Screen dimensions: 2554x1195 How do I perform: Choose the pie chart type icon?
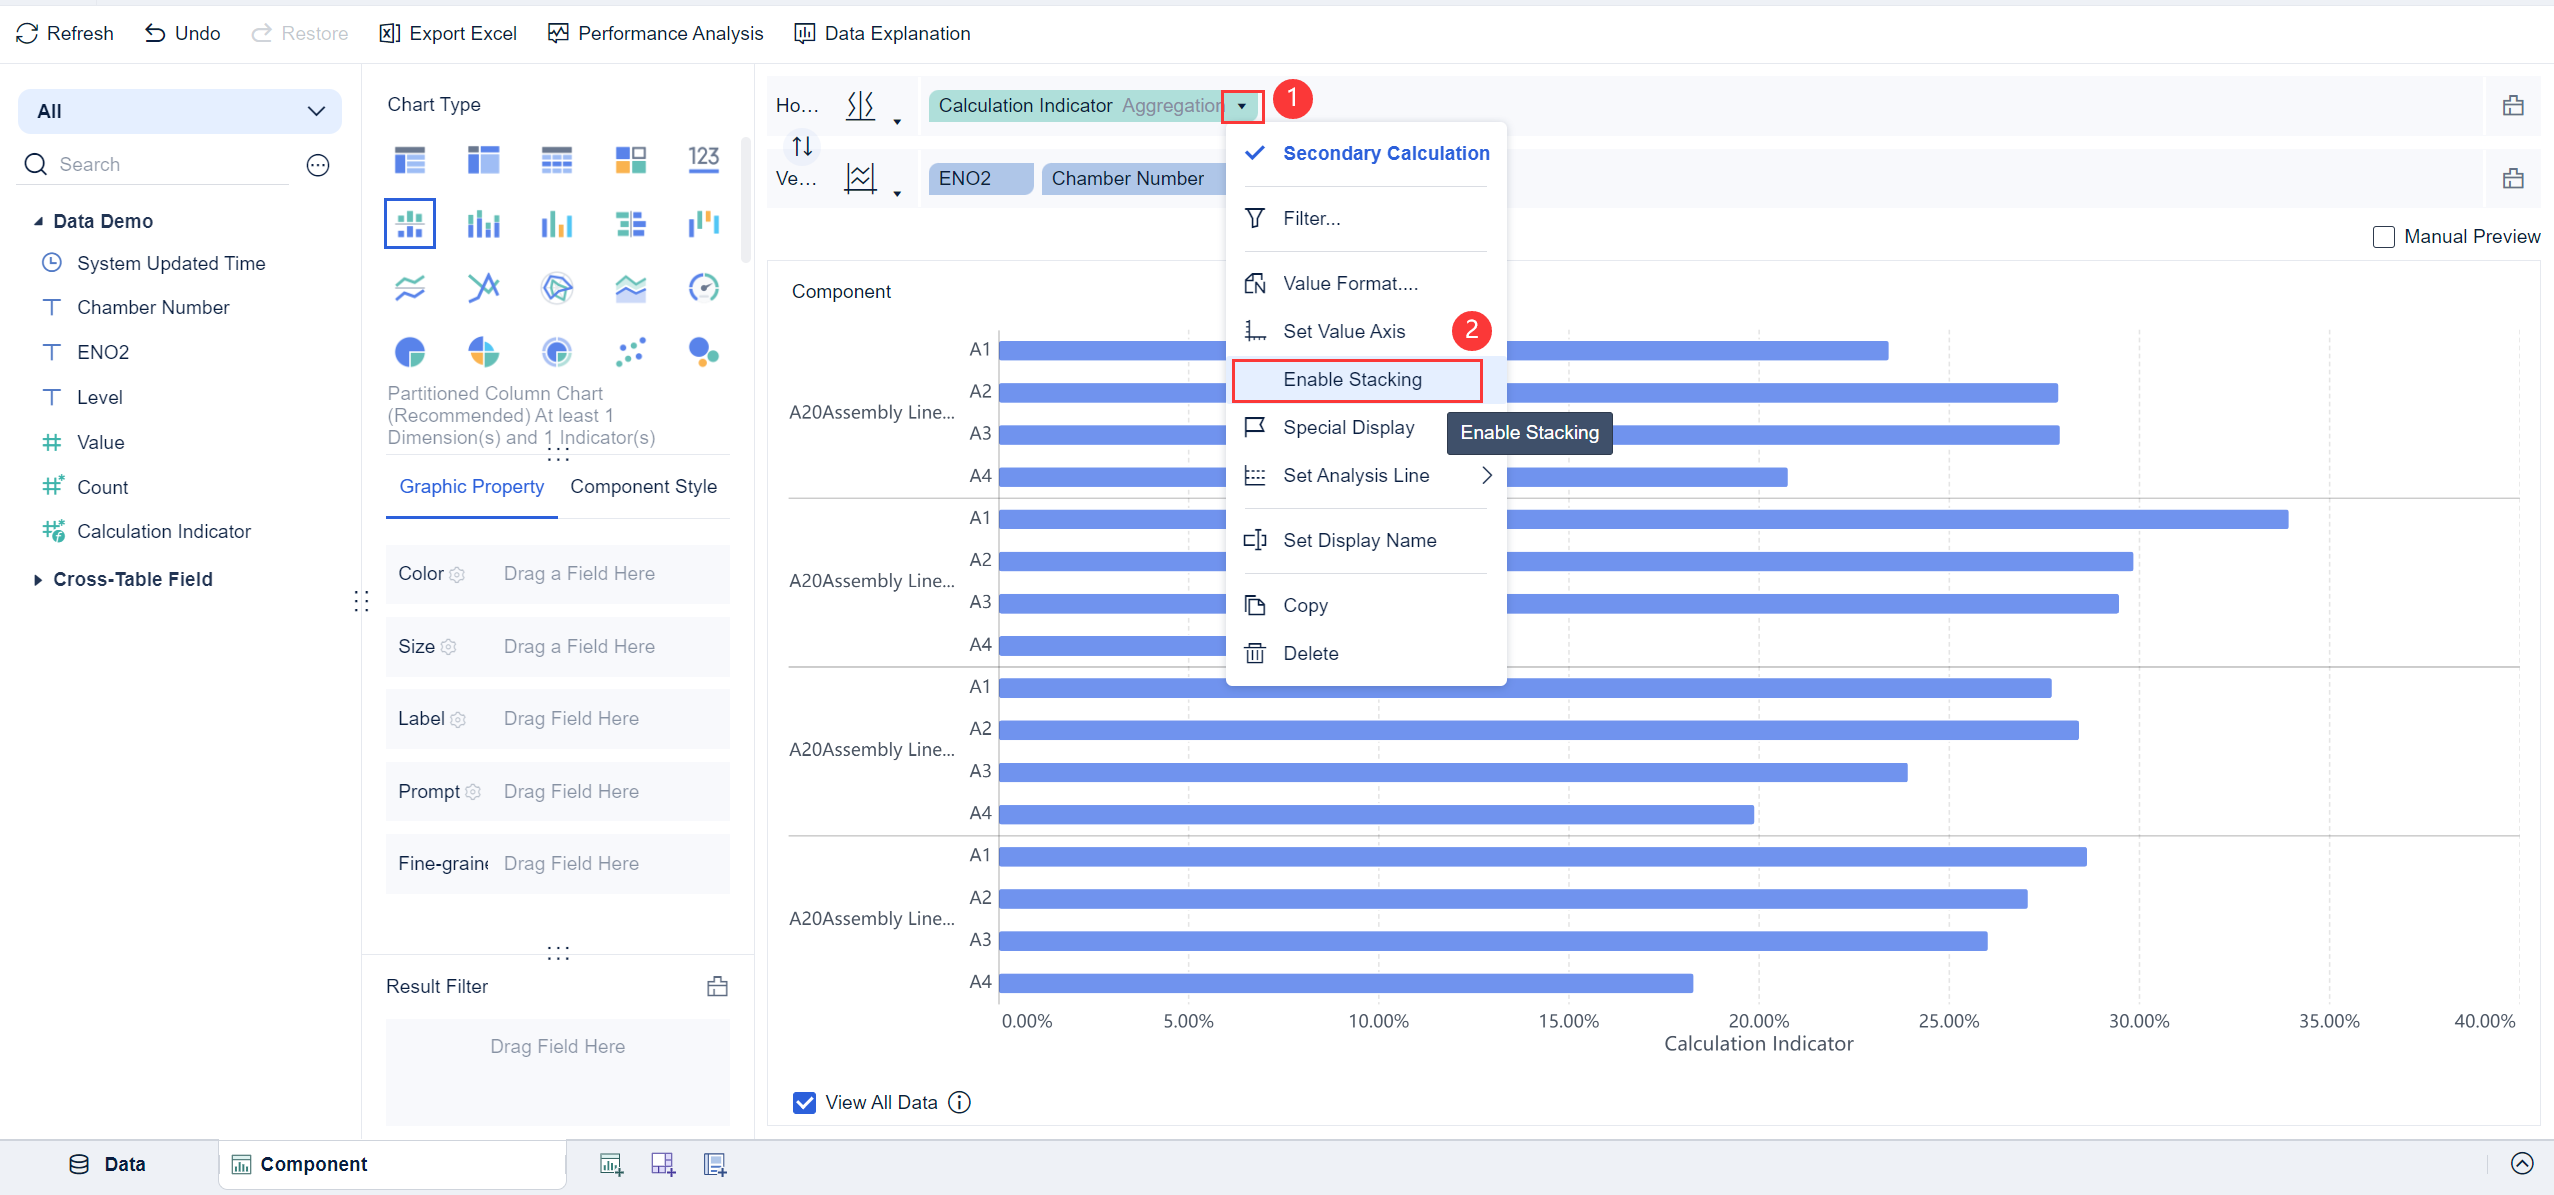tap(410, 351)
